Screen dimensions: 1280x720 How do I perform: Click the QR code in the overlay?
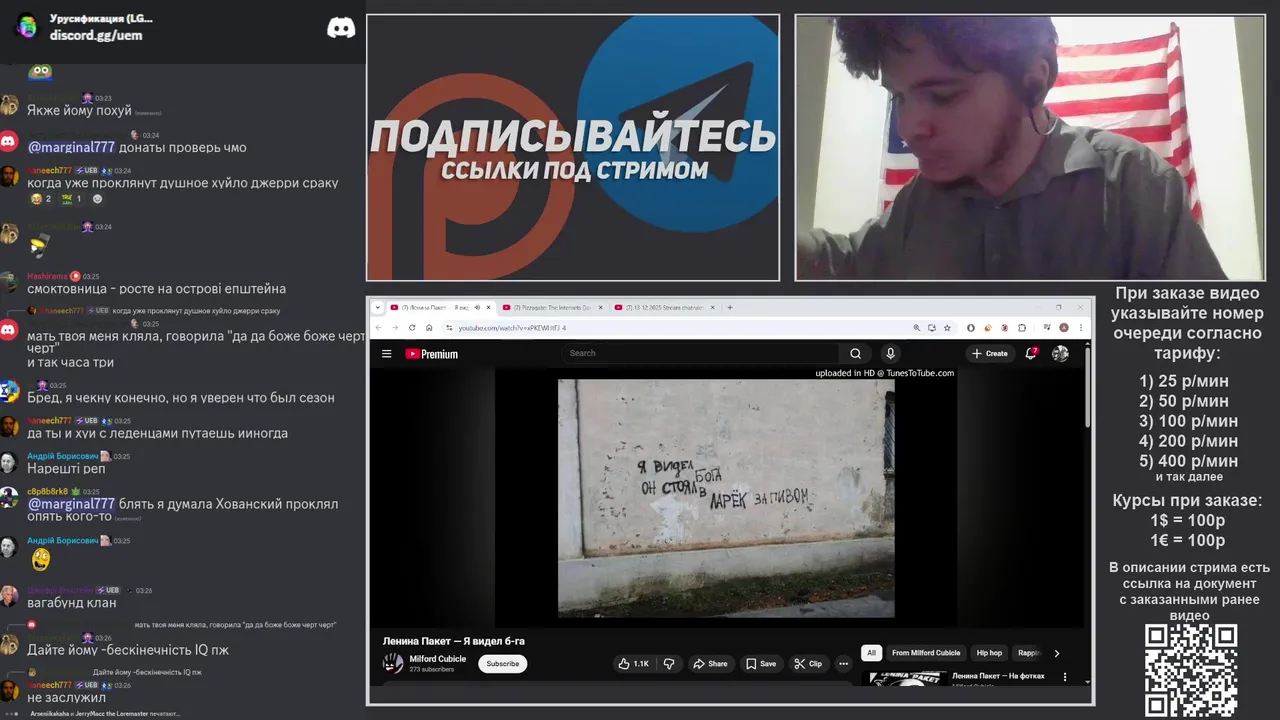click(x=1191, y=671)
